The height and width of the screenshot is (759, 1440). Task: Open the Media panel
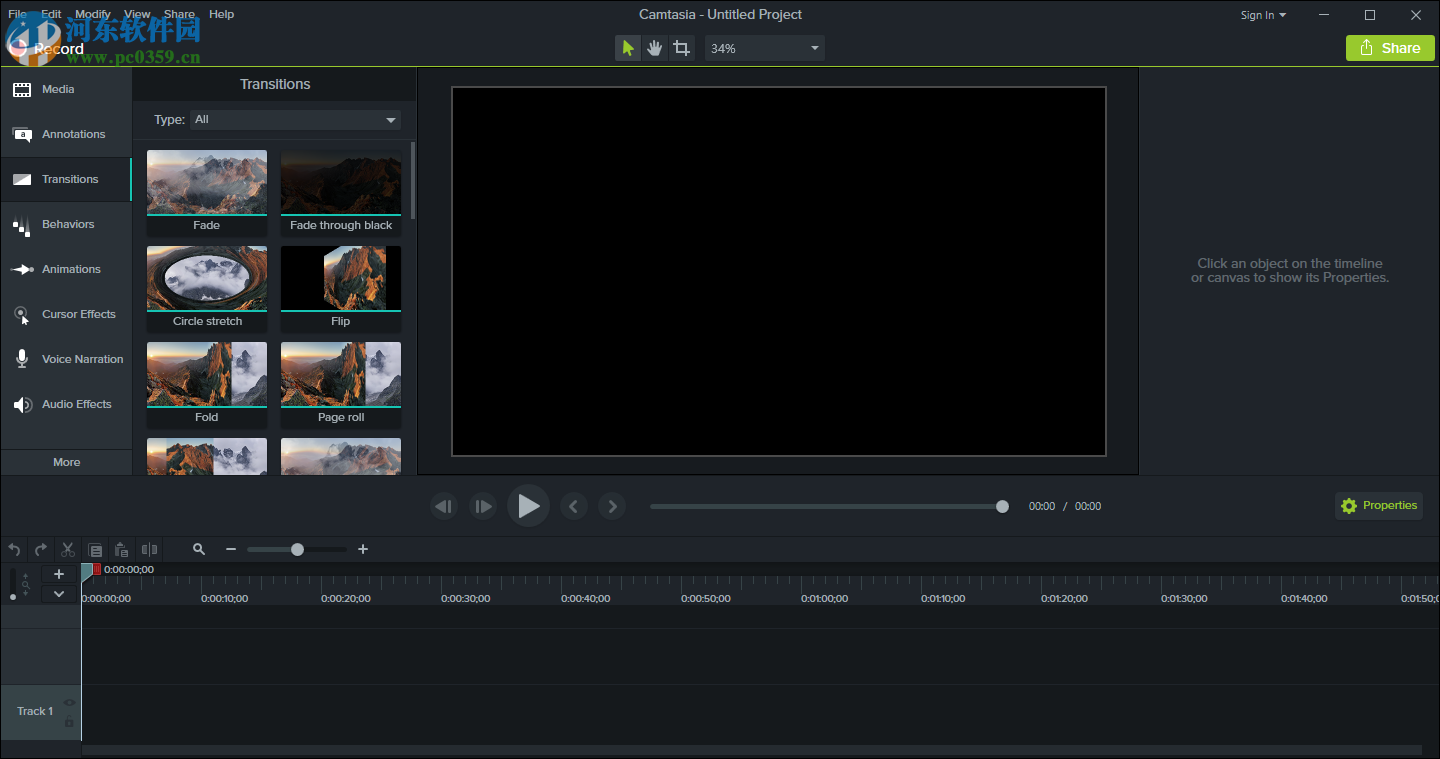point(60,89)
